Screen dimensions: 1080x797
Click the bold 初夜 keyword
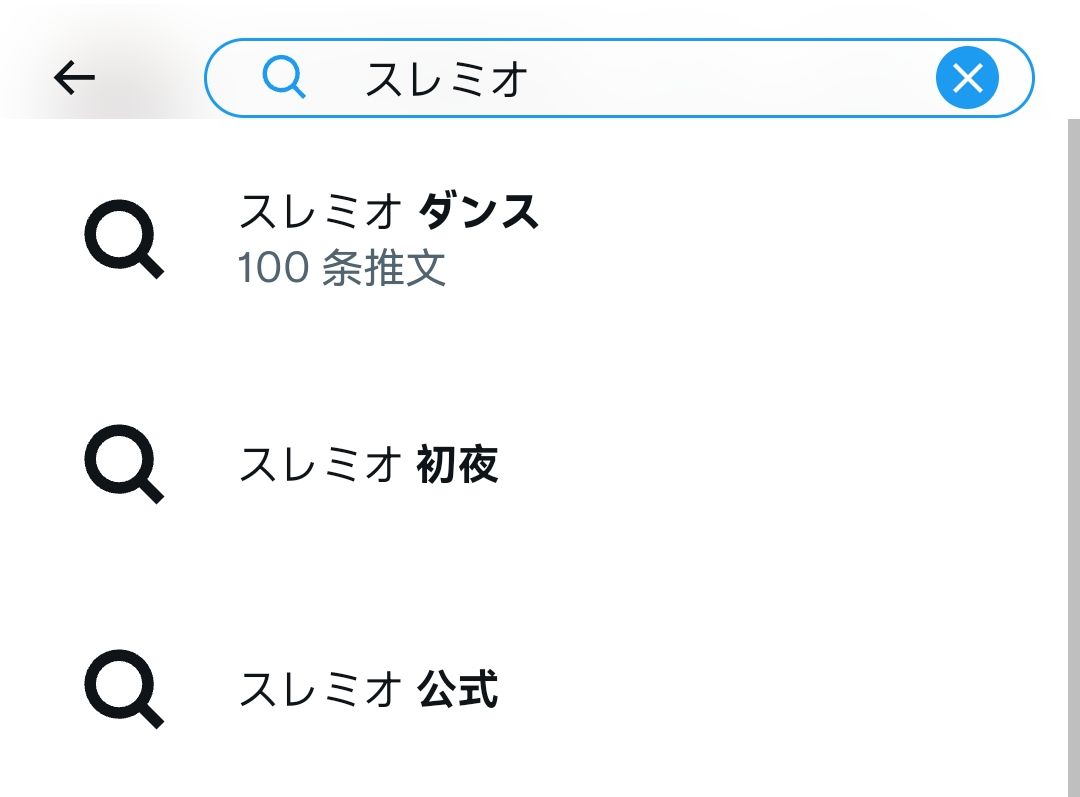pos(457,464)
